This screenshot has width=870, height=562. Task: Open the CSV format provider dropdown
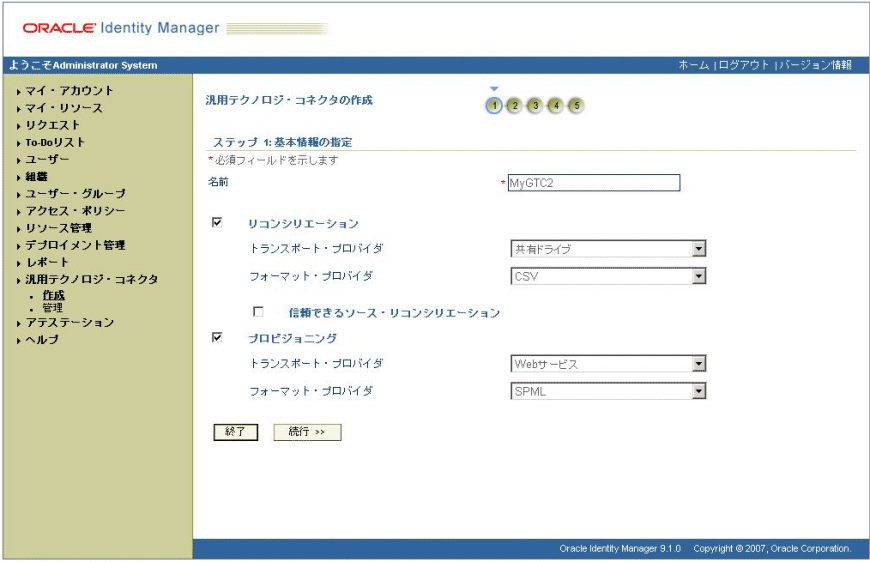pos(608,276)
